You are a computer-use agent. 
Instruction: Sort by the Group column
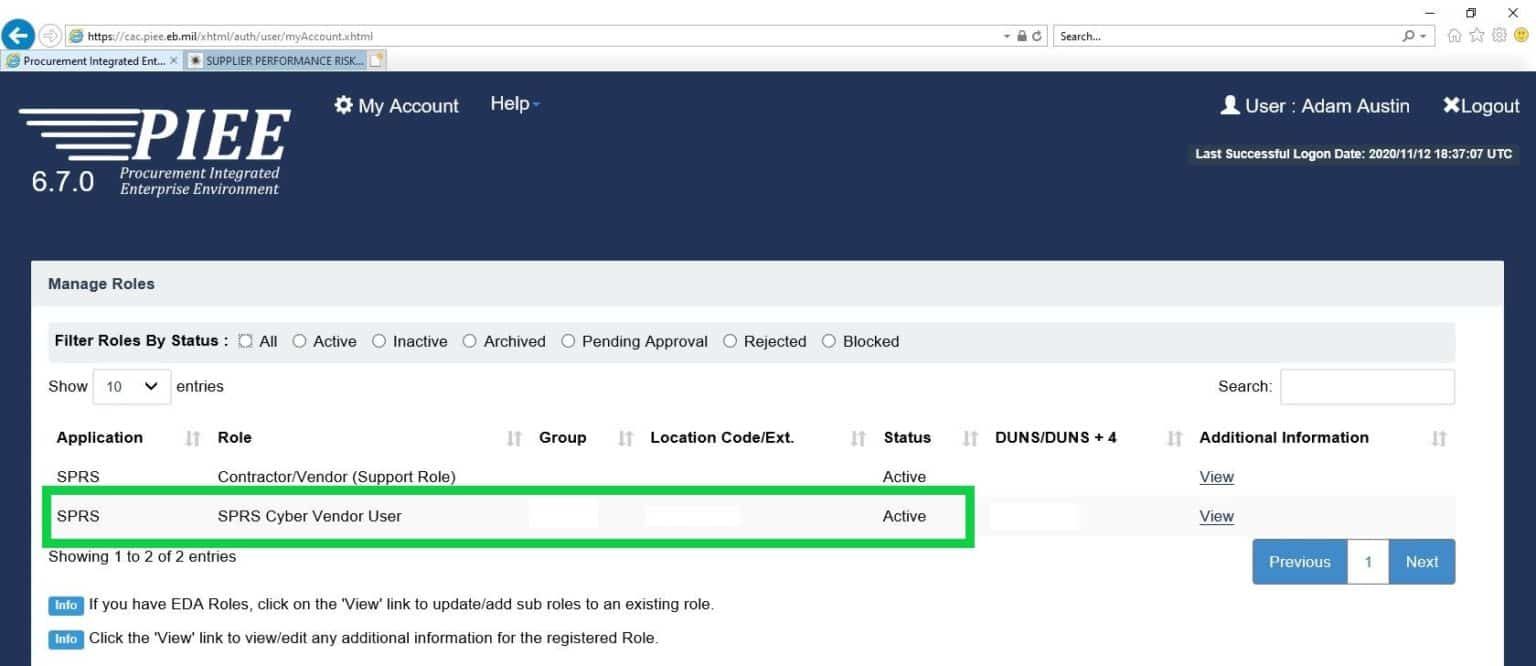[626, 438]
